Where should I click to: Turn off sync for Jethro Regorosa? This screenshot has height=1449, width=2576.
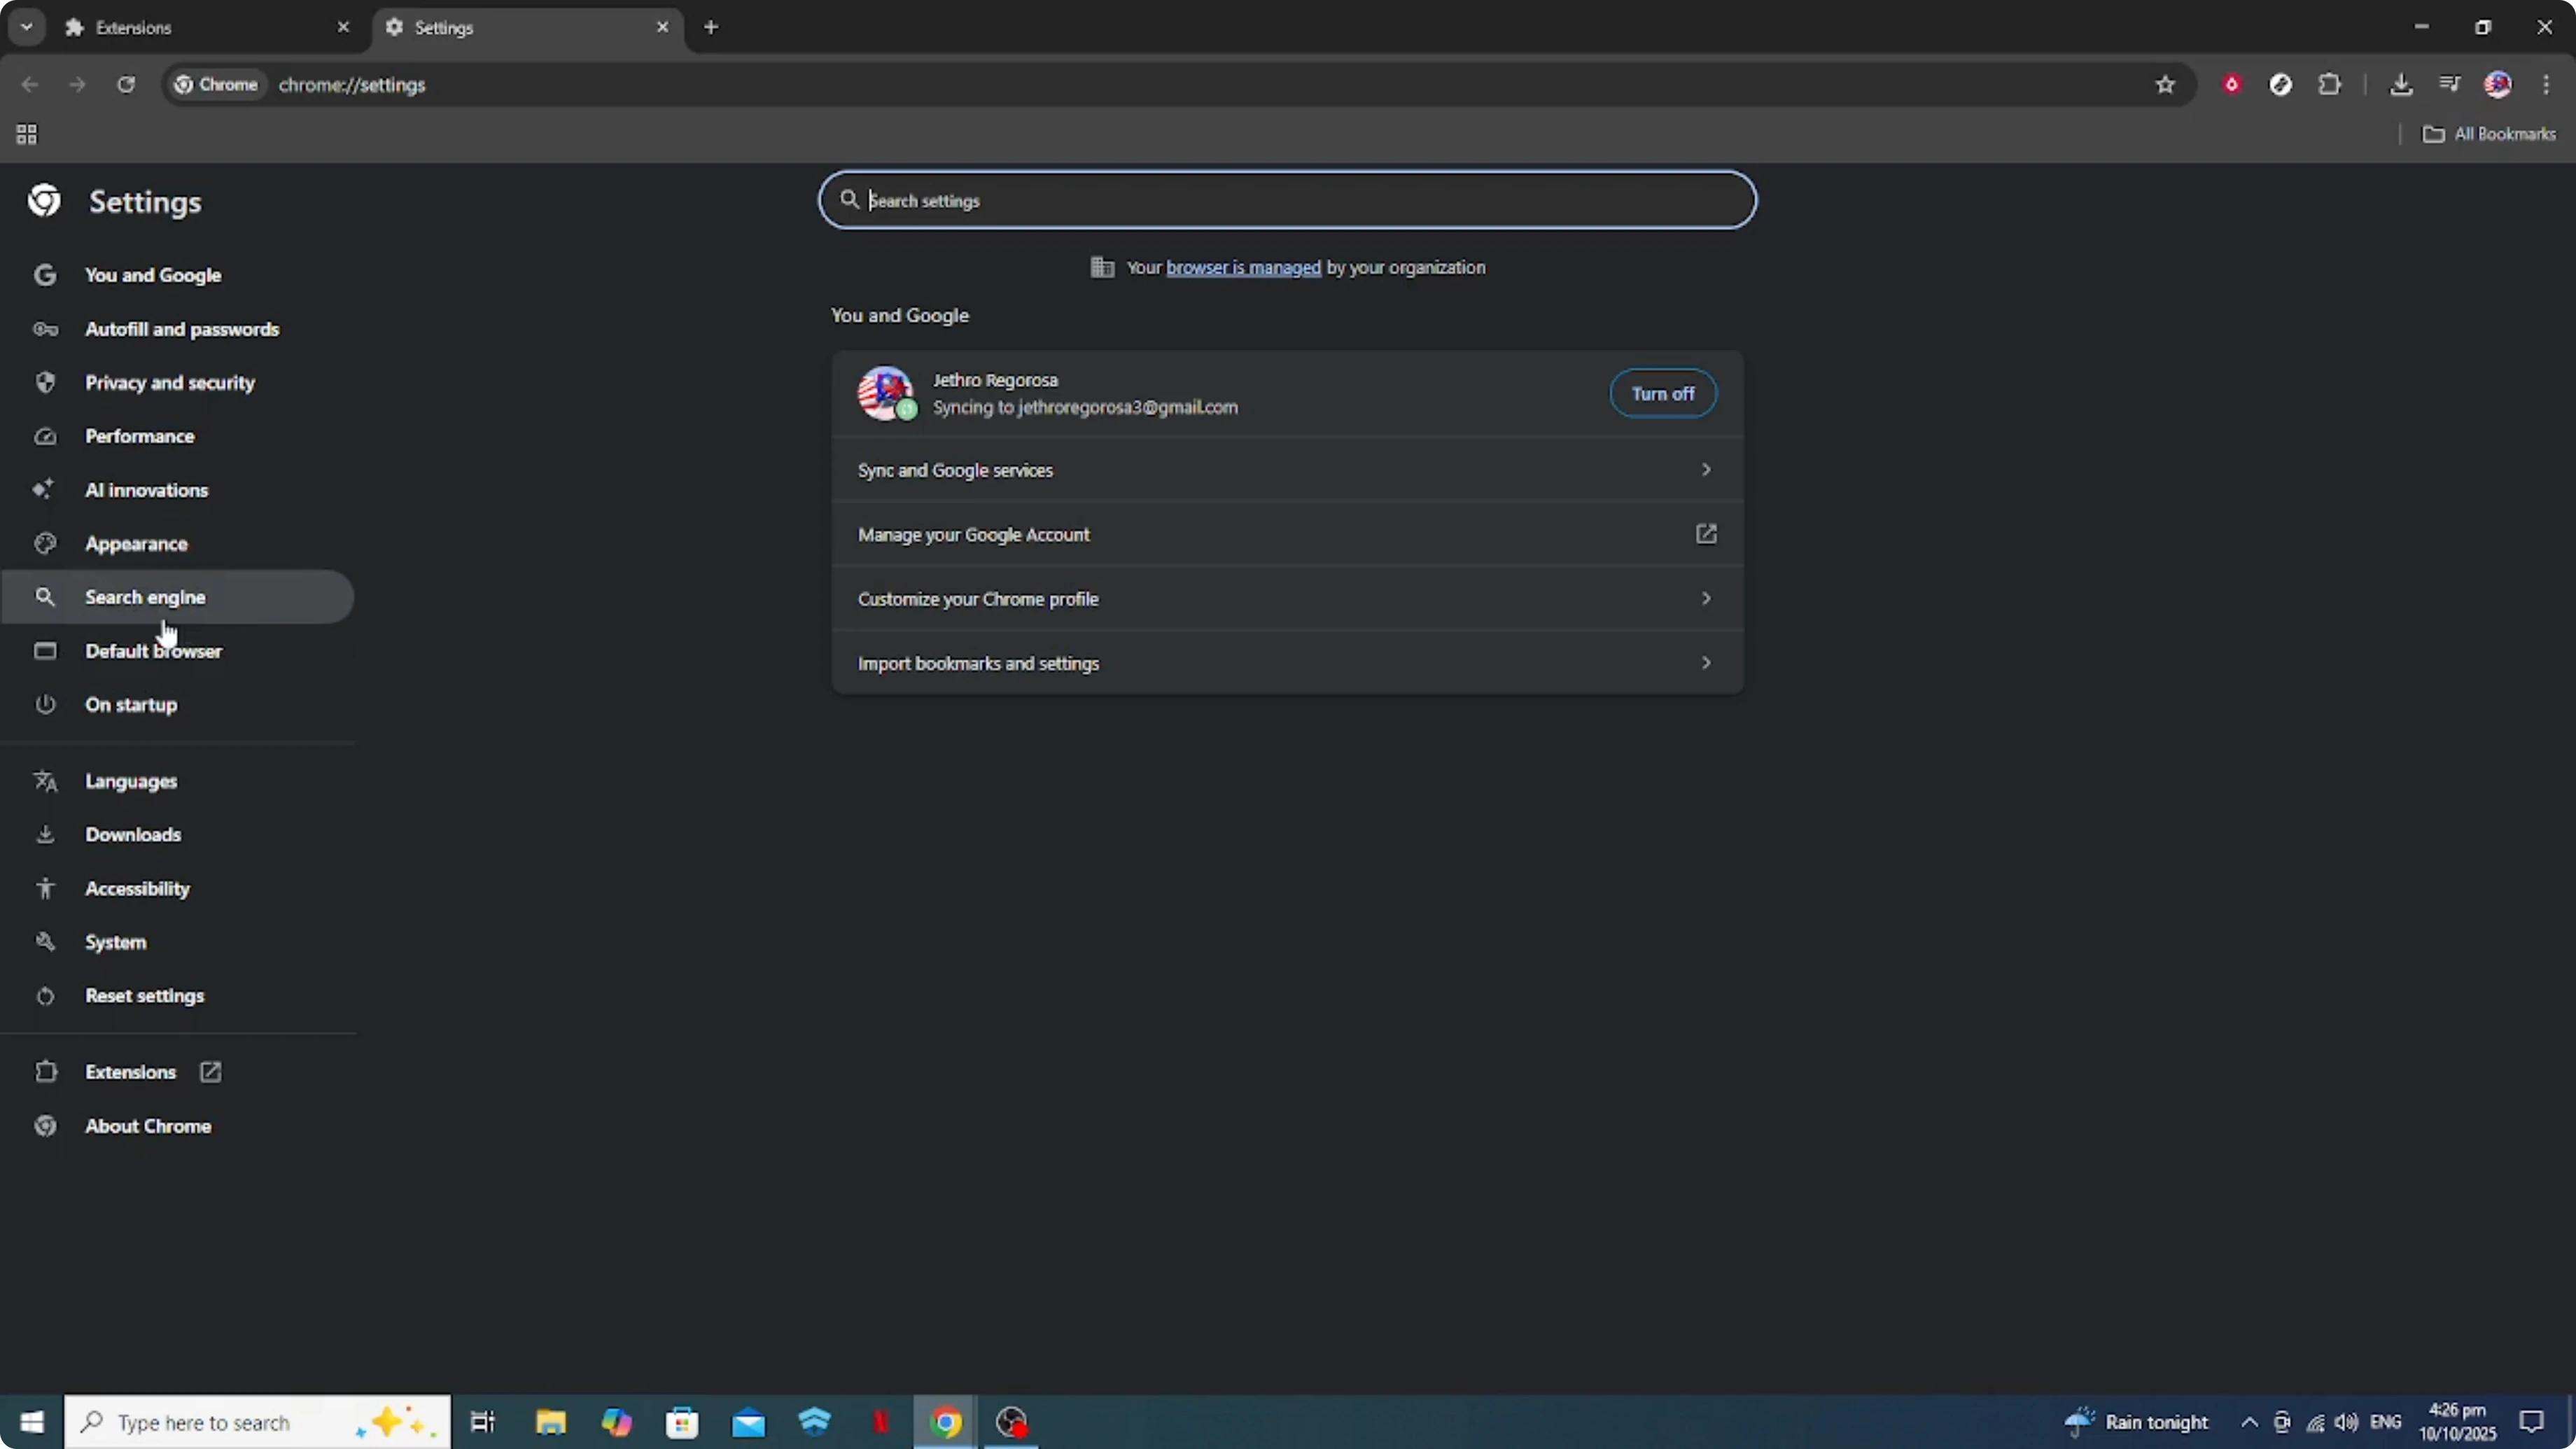(x=1662, y=393)
